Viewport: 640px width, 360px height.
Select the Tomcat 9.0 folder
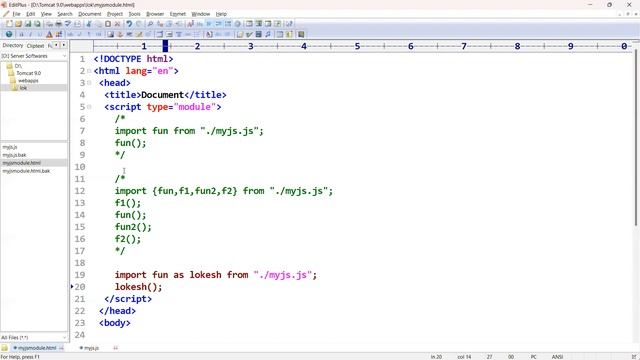click(29, 73)
